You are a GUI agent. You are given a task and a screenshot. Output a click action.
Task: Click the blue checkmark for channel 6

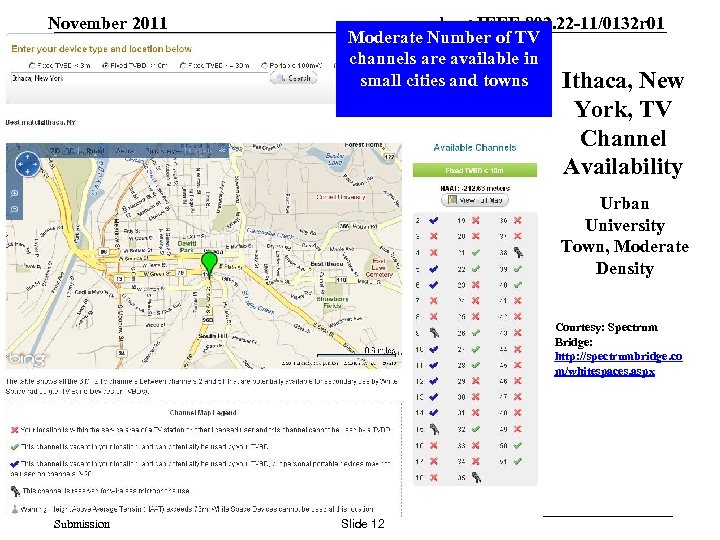point(433,285)
